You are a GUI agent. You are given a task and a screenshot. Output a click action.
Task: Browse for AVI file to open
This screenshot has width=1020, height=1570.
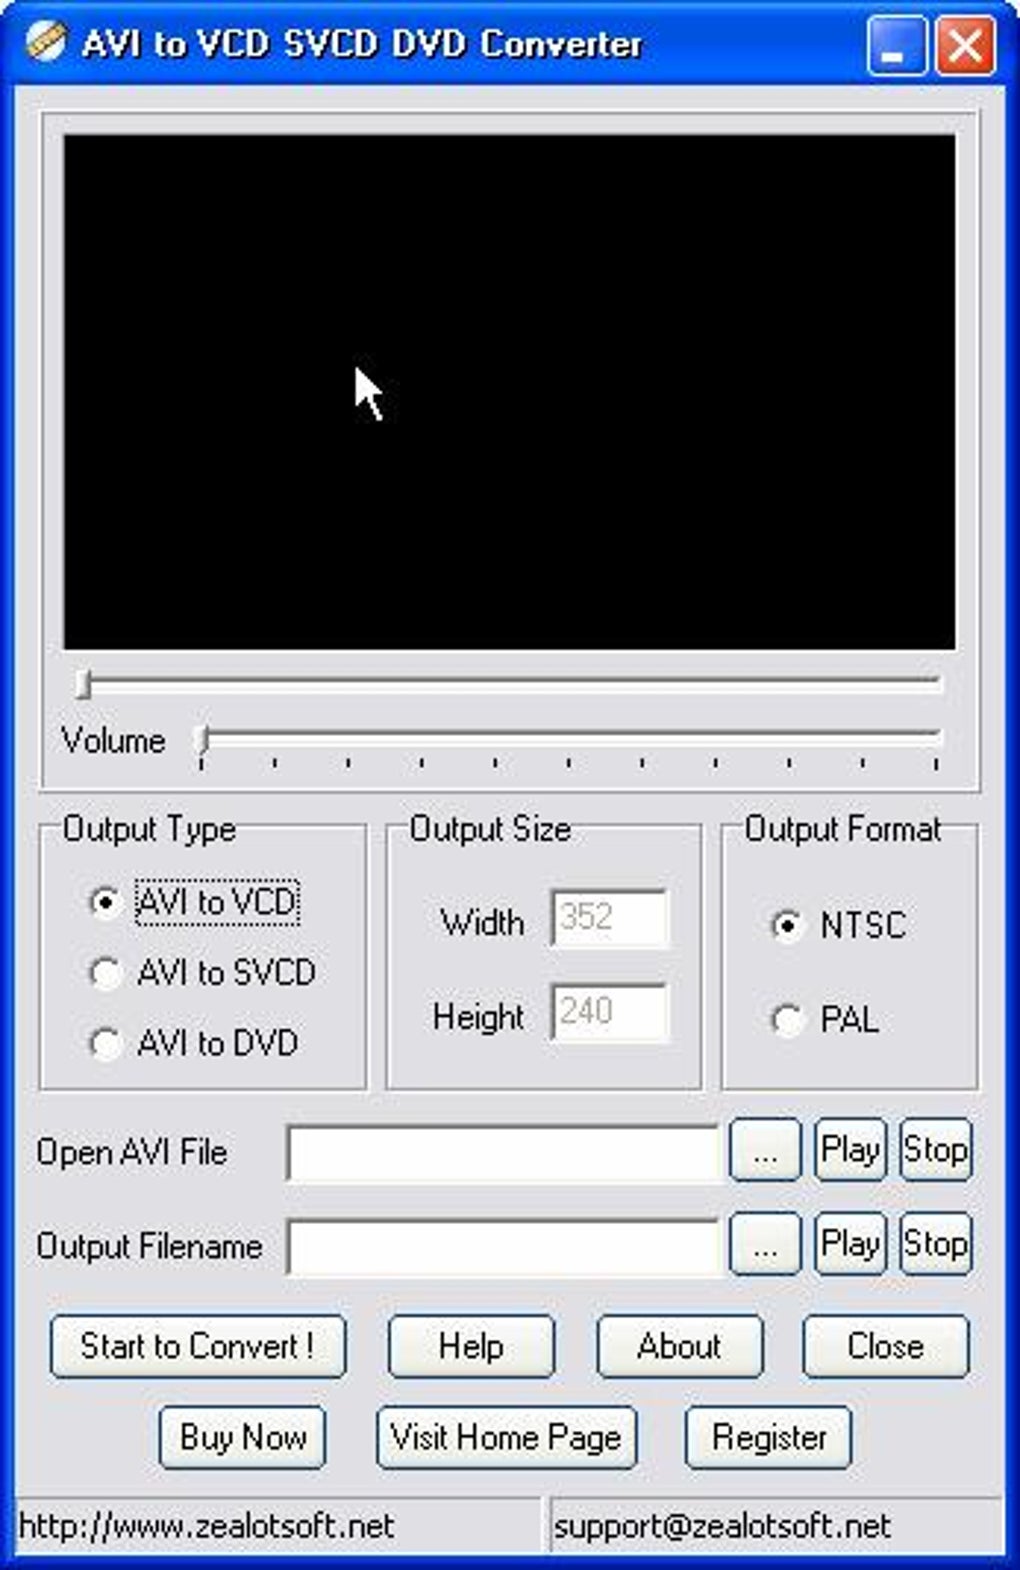pos(765,1151)
